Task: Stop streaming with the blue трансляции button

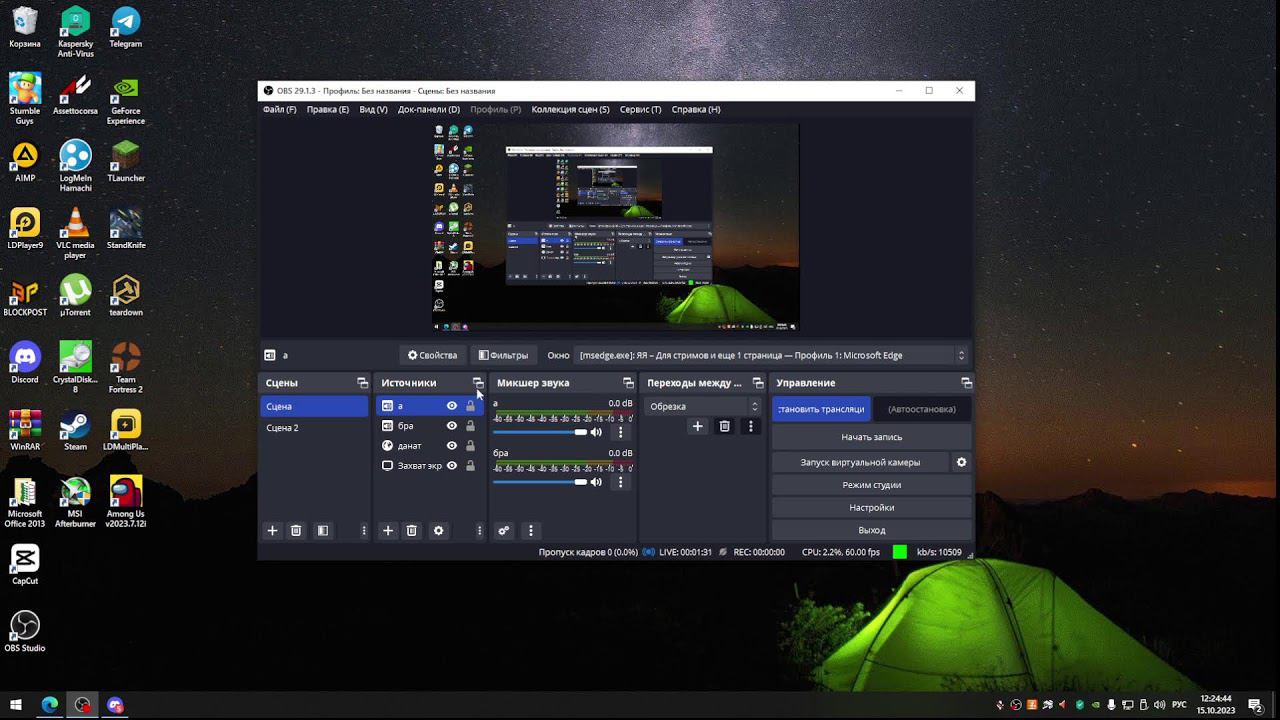Action: coord(821,409)
